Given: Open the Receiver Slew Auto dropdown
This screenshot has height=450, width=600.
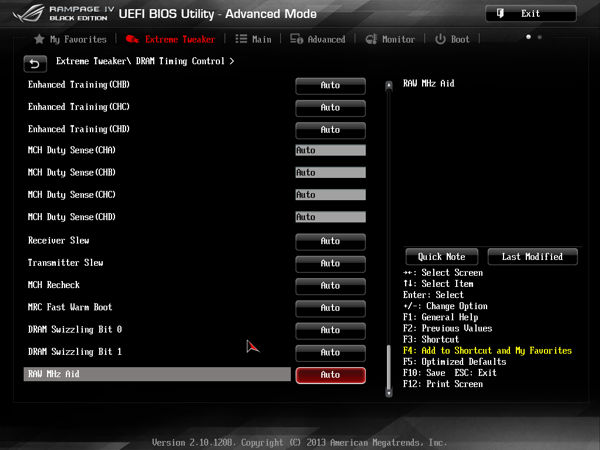Looking at the screenshot, I should [330, 241].
